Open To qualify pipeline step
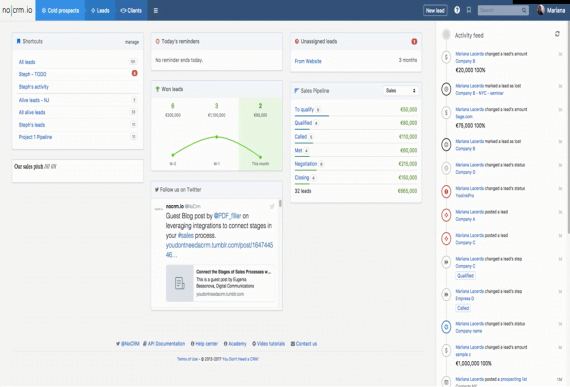 (304, 109)
